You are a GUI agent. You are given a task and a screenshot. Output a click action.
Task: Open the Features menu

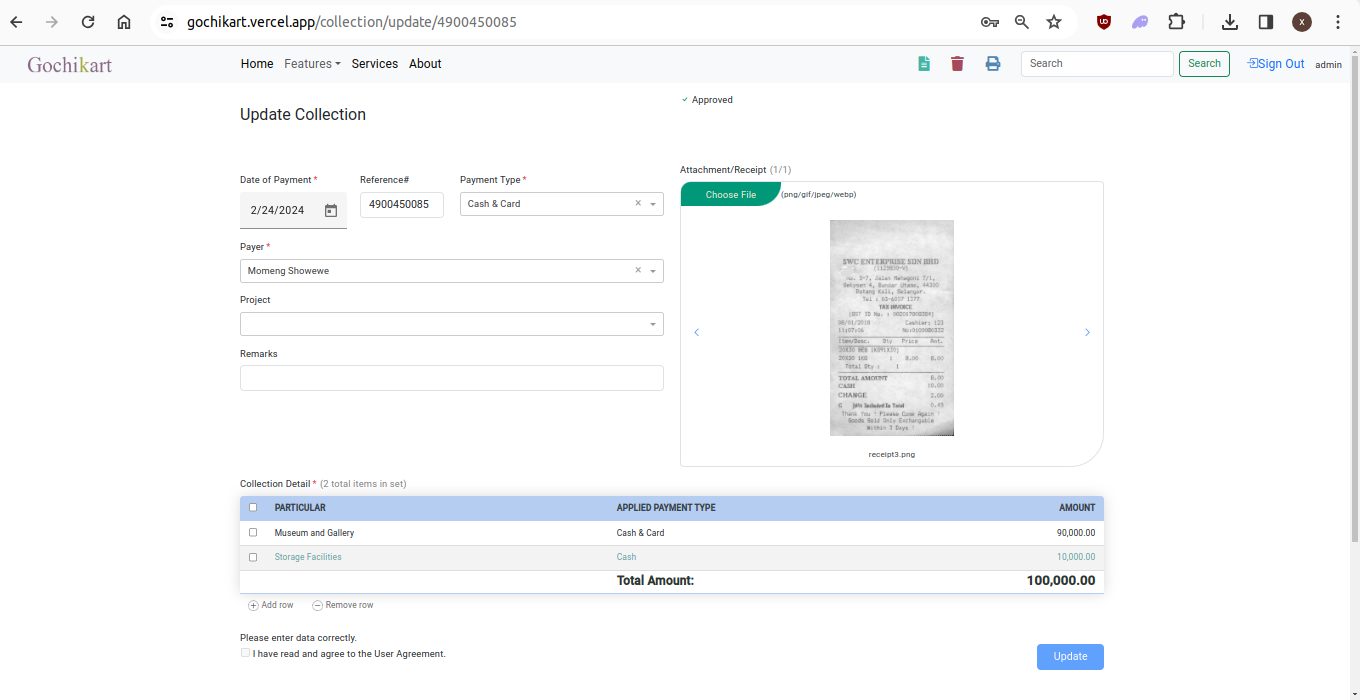point(312,64)
